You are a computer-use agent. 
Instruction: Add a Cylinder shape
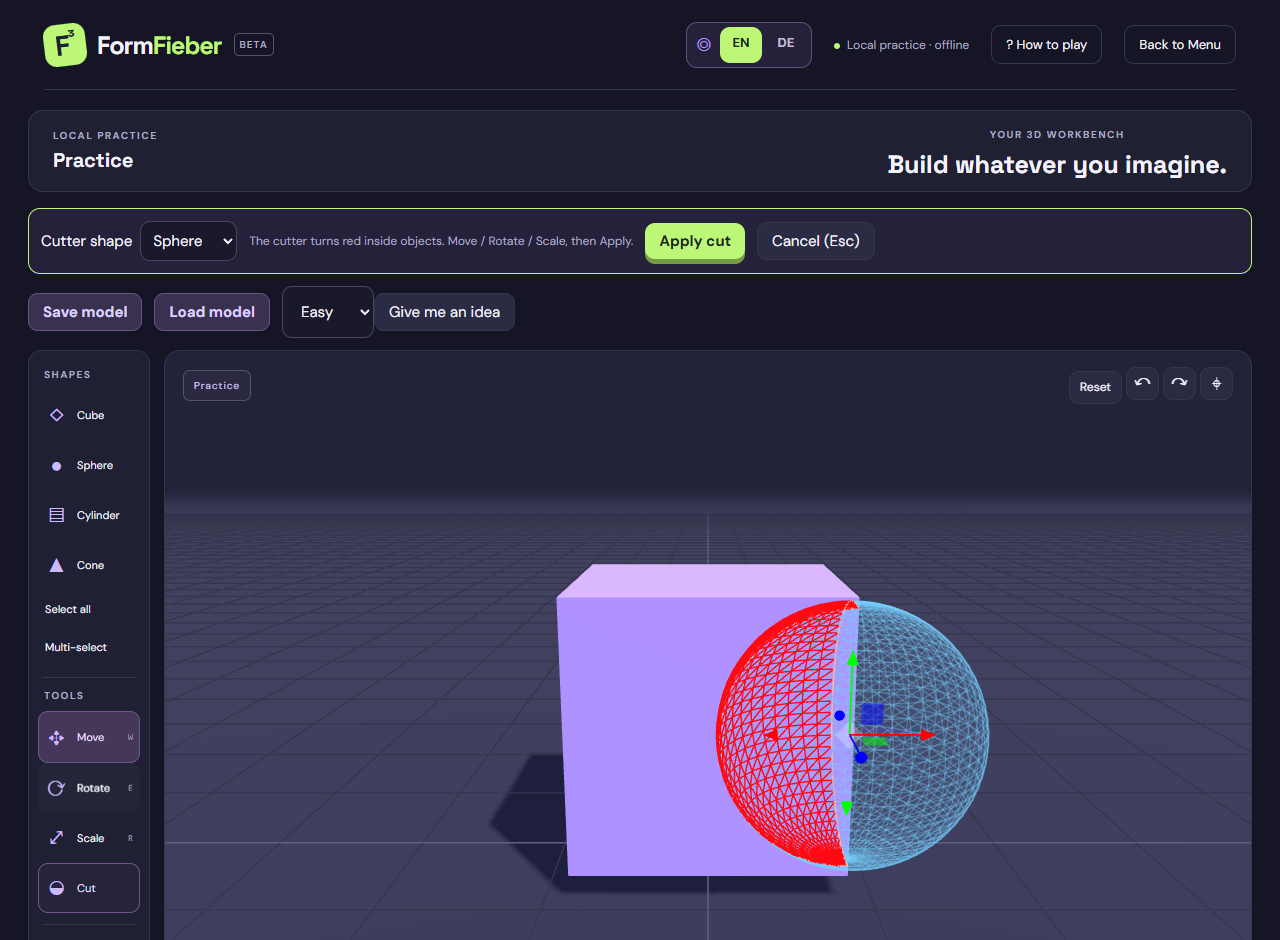tap(89, 515)
